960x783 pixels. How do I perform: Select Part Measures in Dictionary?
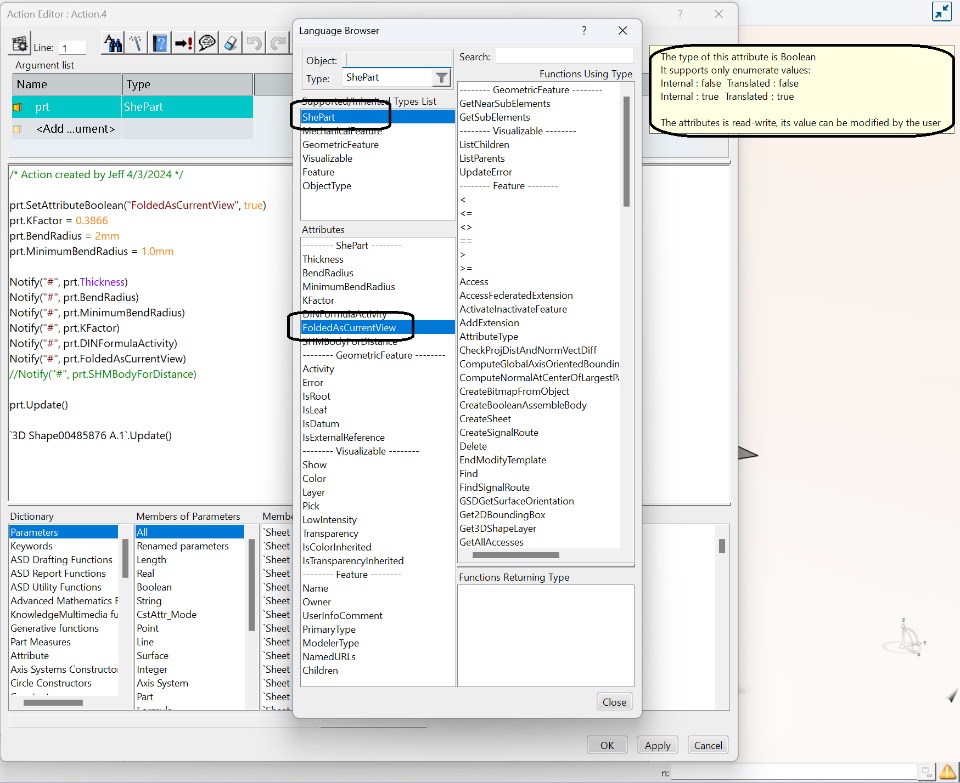coord(40,642)
